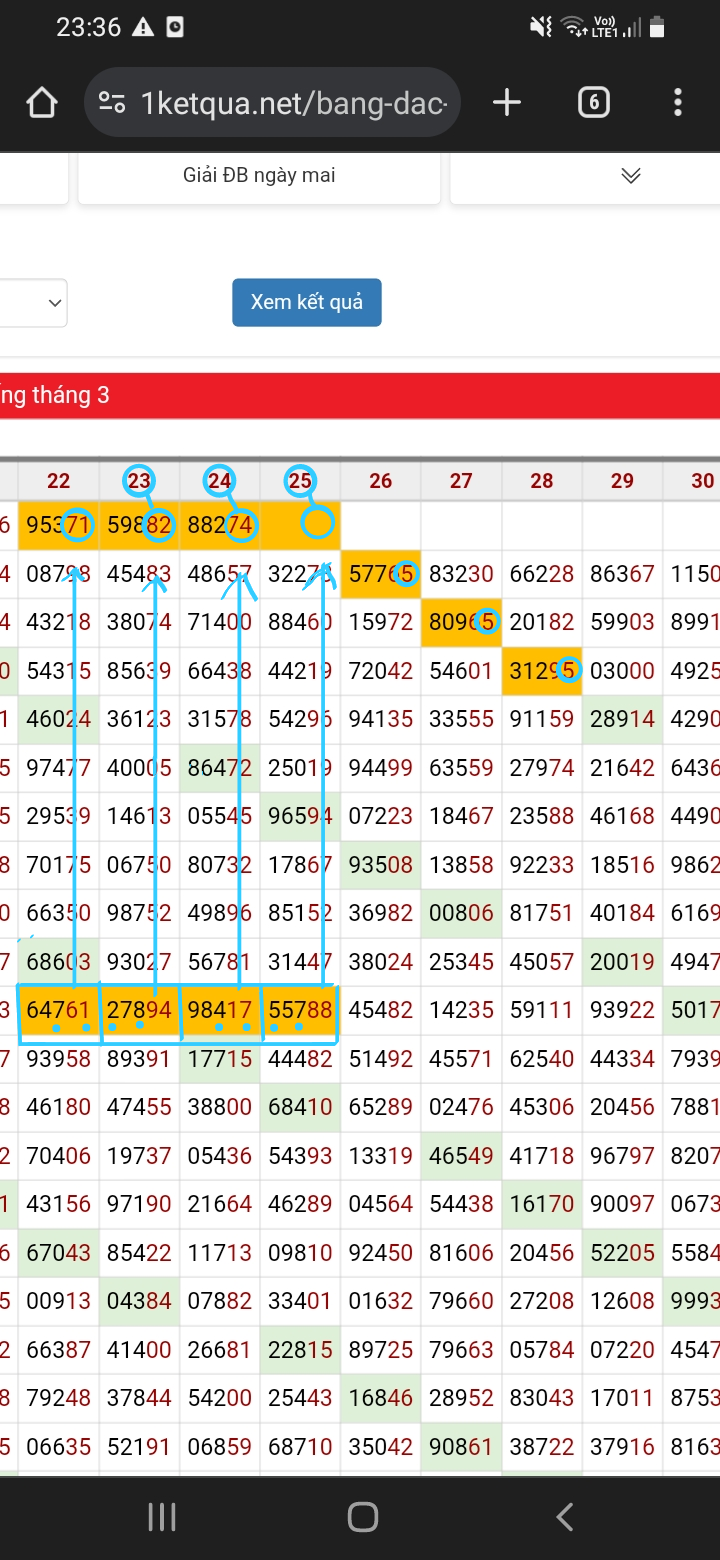The width and height of the screenshot is (720, 1560).
Task: Open the browser three-dot menu
Action: [x=678, y=103]
